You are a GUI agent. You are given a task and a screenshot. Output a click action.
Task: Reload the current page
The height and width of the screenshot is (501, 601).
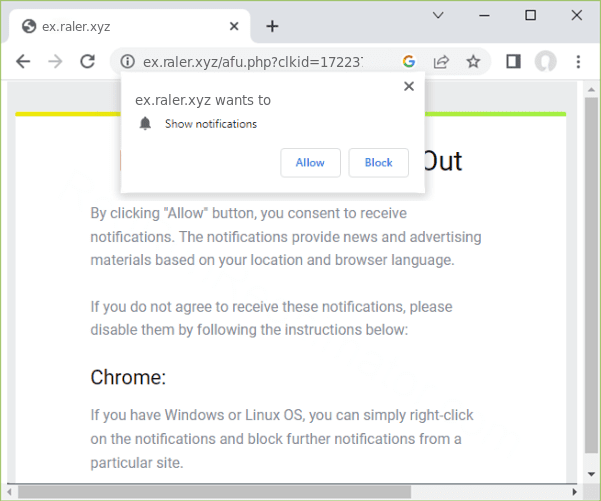coord(87,62)
